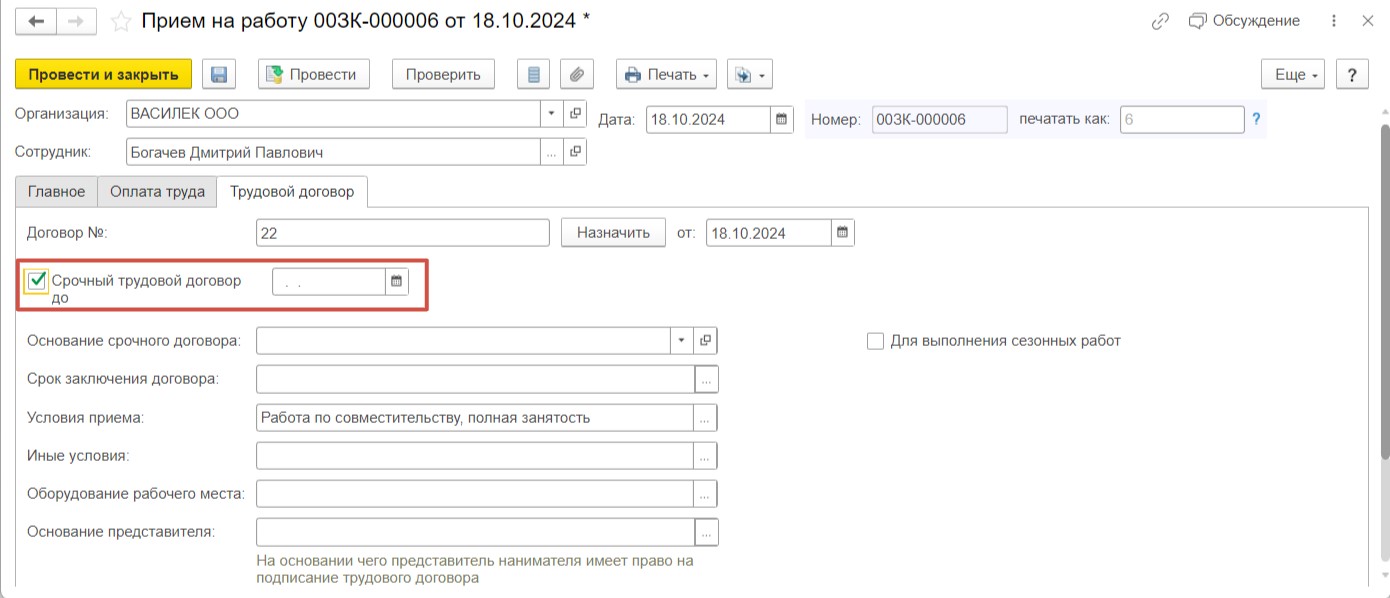Select the Трудовой договор tab

pyautogui.click(x=292, y=191)
